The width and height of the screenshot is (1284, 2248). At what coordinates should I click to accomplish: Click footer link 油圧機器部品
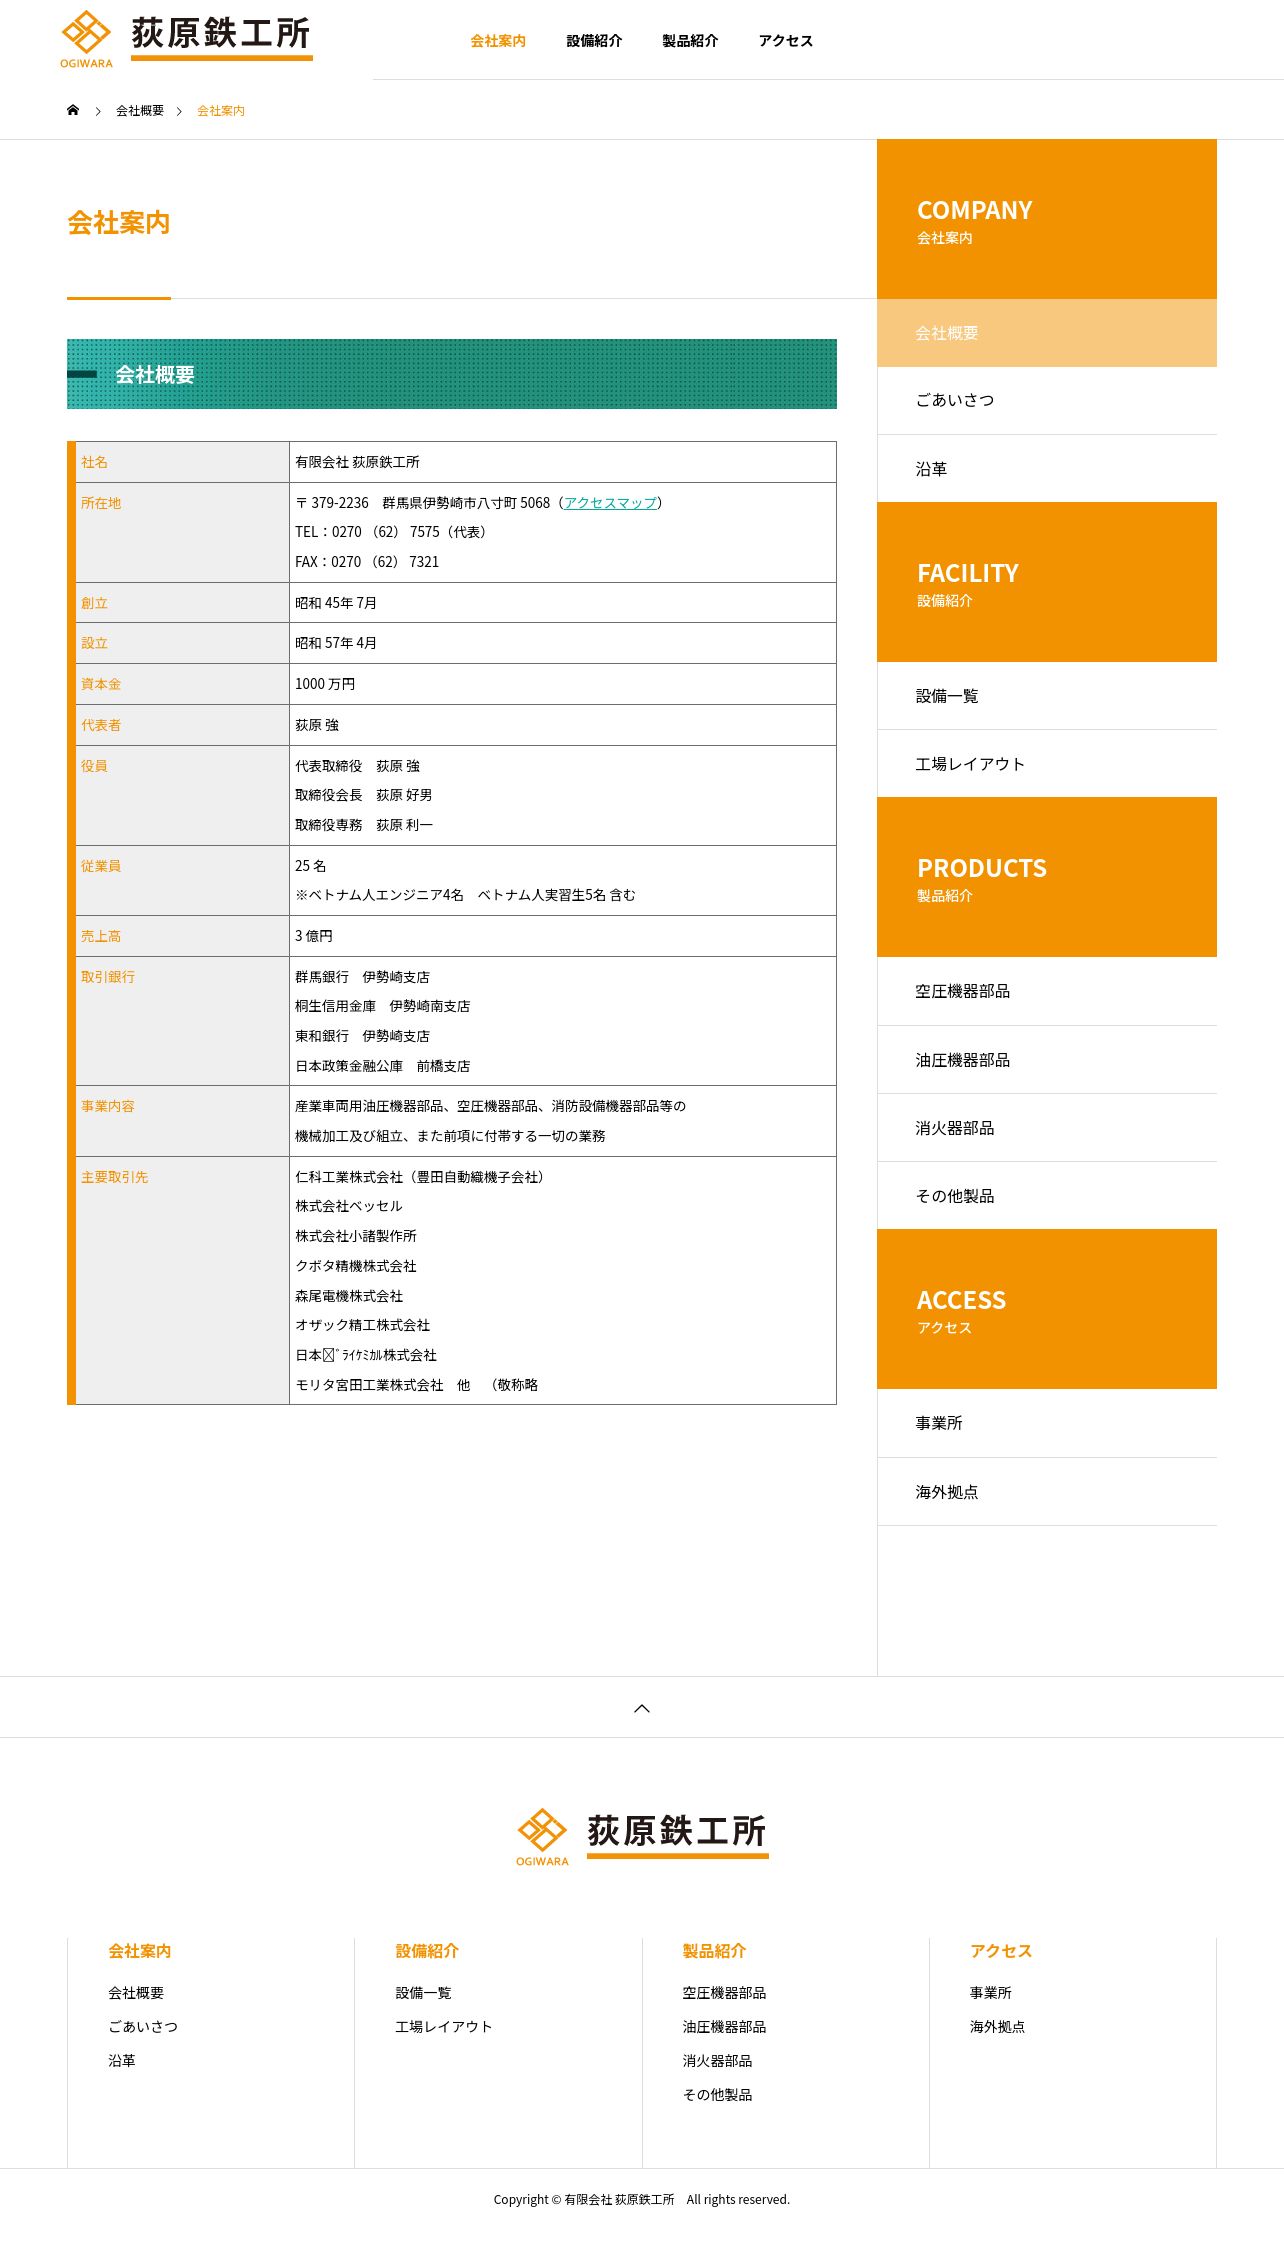tap(724, 2027)
